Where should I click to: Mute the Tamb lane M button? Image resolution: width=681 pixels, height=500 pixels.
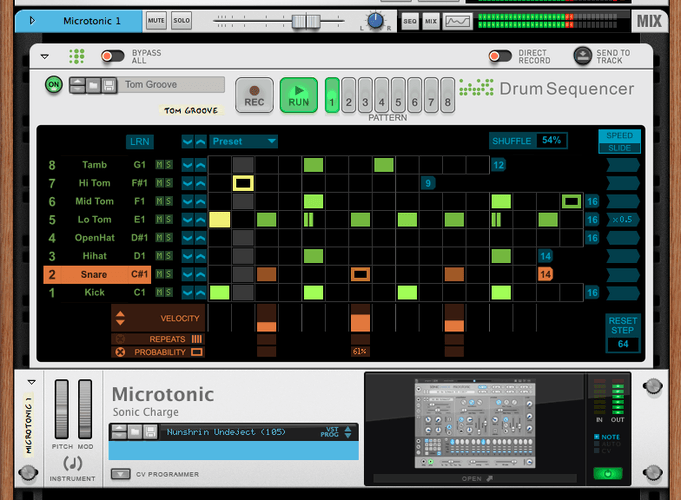point(159,165)
